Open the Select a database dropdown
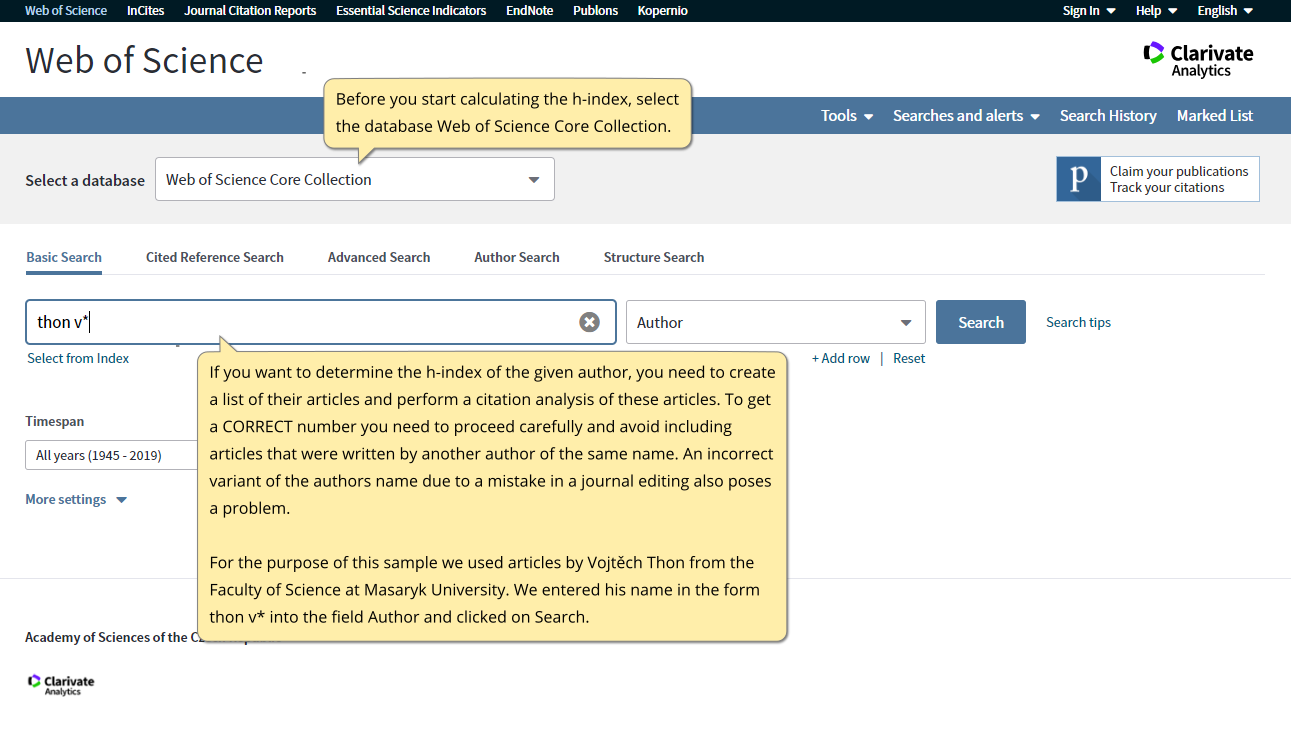This screenshot has height=735, width=1291. (x=355, y=179)
